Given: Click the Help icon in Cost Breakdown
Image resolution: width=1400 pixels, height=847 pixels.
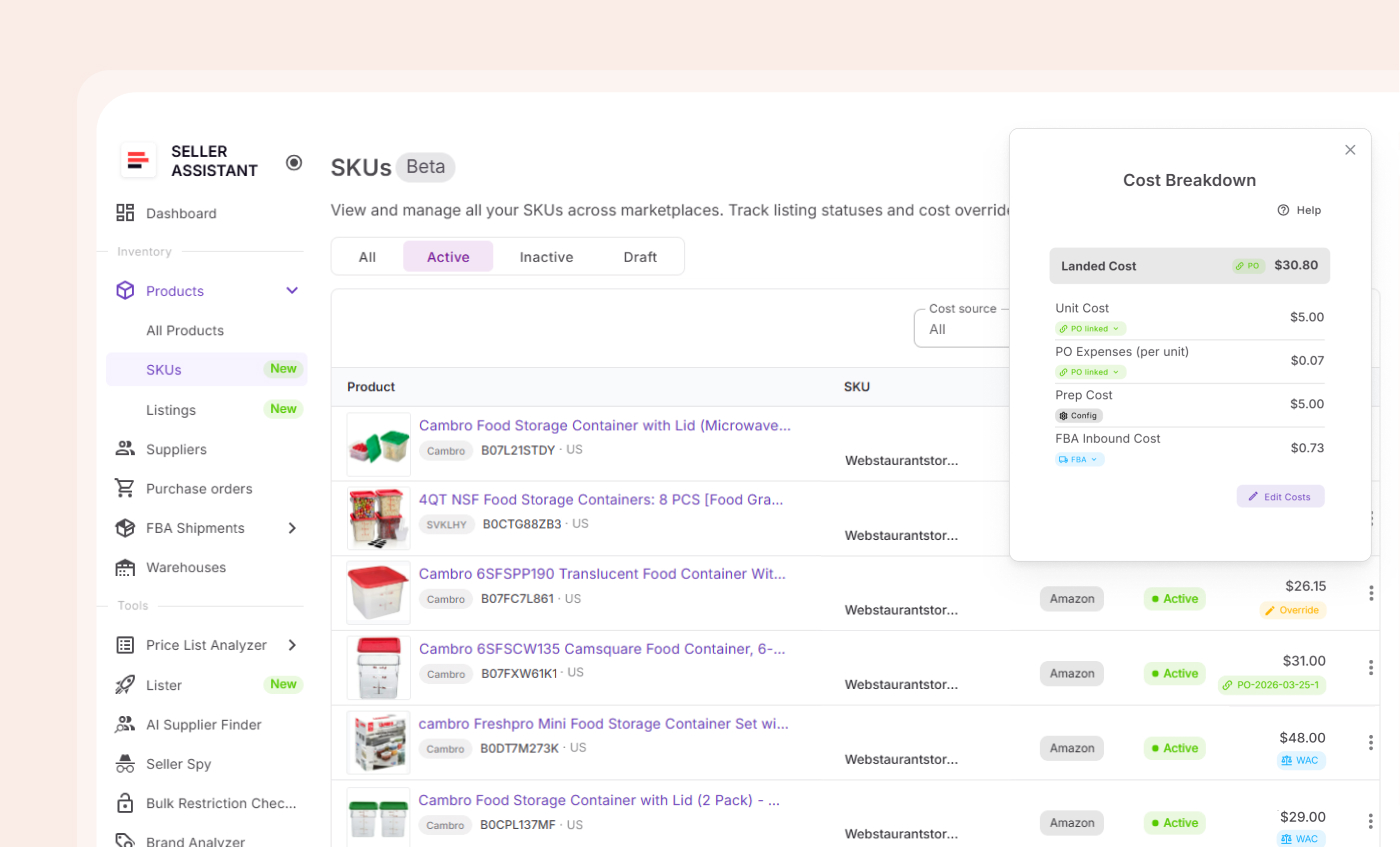Looking at the screenshot, I should (x=1282, y=209).
